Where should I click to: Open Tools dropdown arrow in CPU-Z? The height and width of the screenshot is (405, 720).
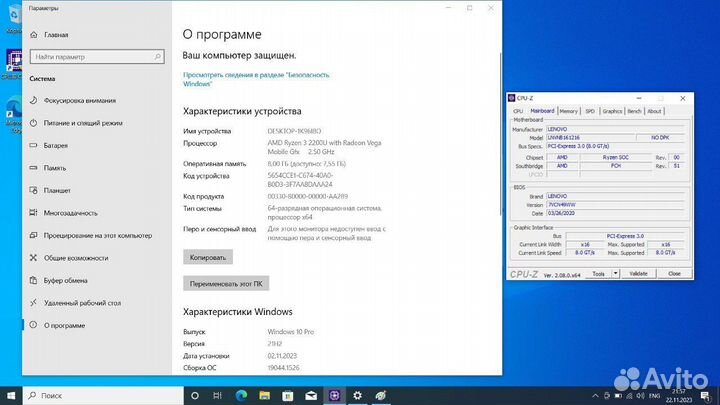615,274
